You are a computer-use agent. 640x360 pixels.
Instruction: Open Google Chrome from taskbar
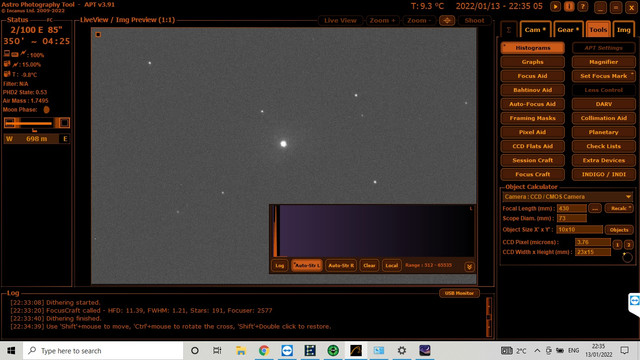(264, 351)
